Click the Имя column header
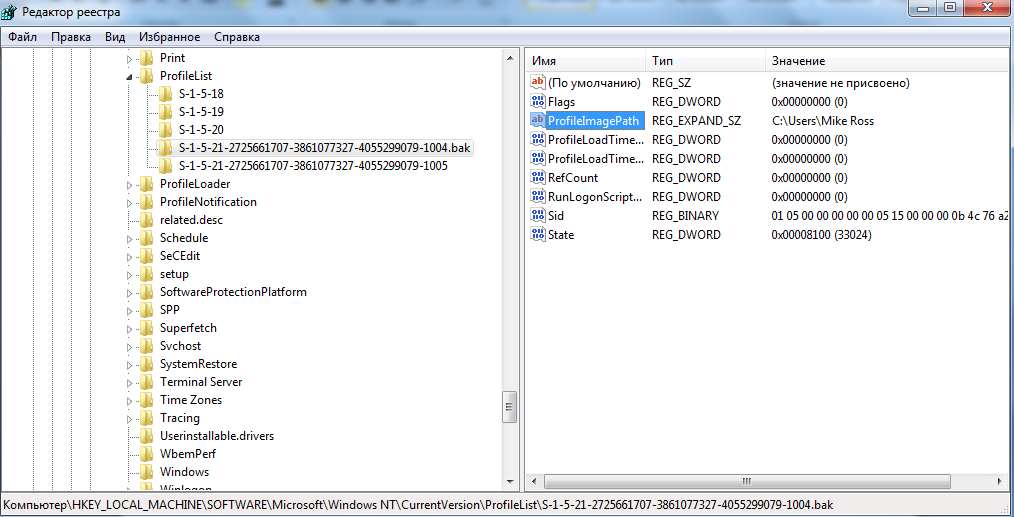The image size is (1014, 517). coord(544,61)
